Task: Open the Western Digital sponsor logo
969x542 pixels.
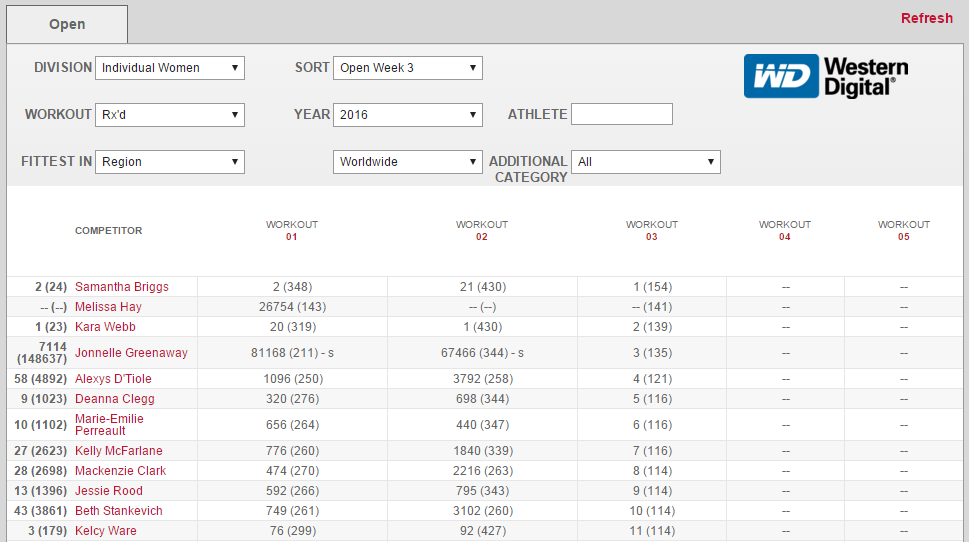Action: 826,77
